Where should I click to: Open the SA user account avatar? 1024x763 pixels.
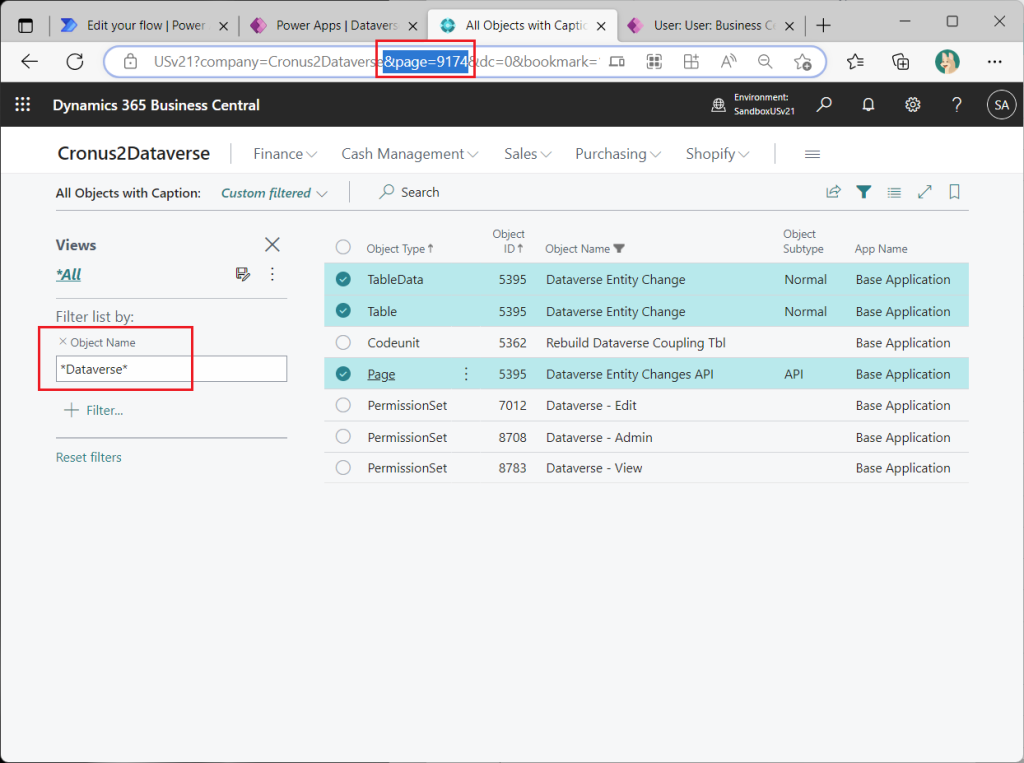(x=1002, y=105)
